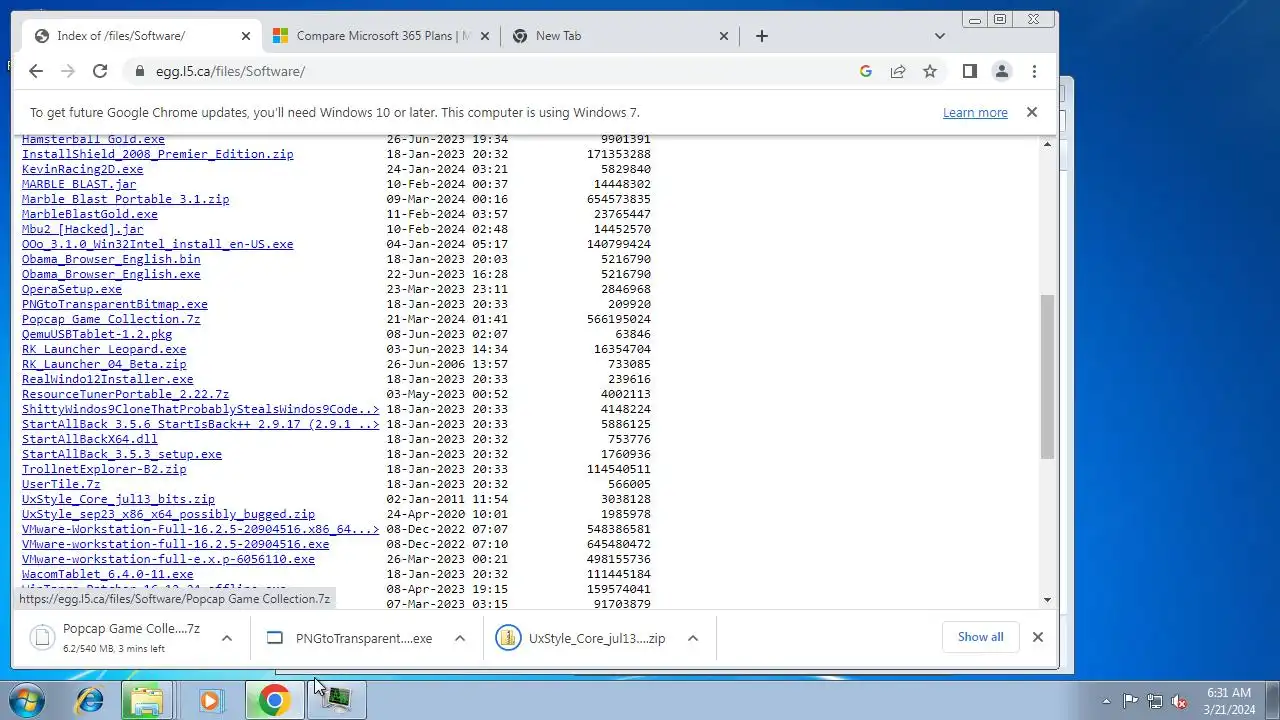
Task: Click RealWindo12Installer.exe link
Action: (x=108, y=379)
